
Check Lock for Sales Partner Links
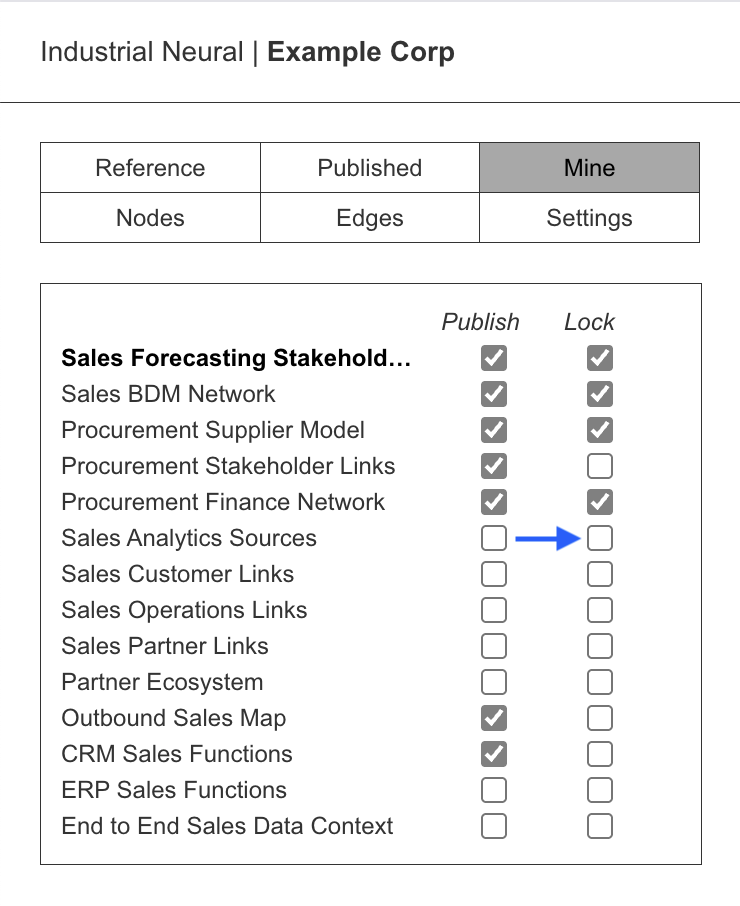click(600, 646)
